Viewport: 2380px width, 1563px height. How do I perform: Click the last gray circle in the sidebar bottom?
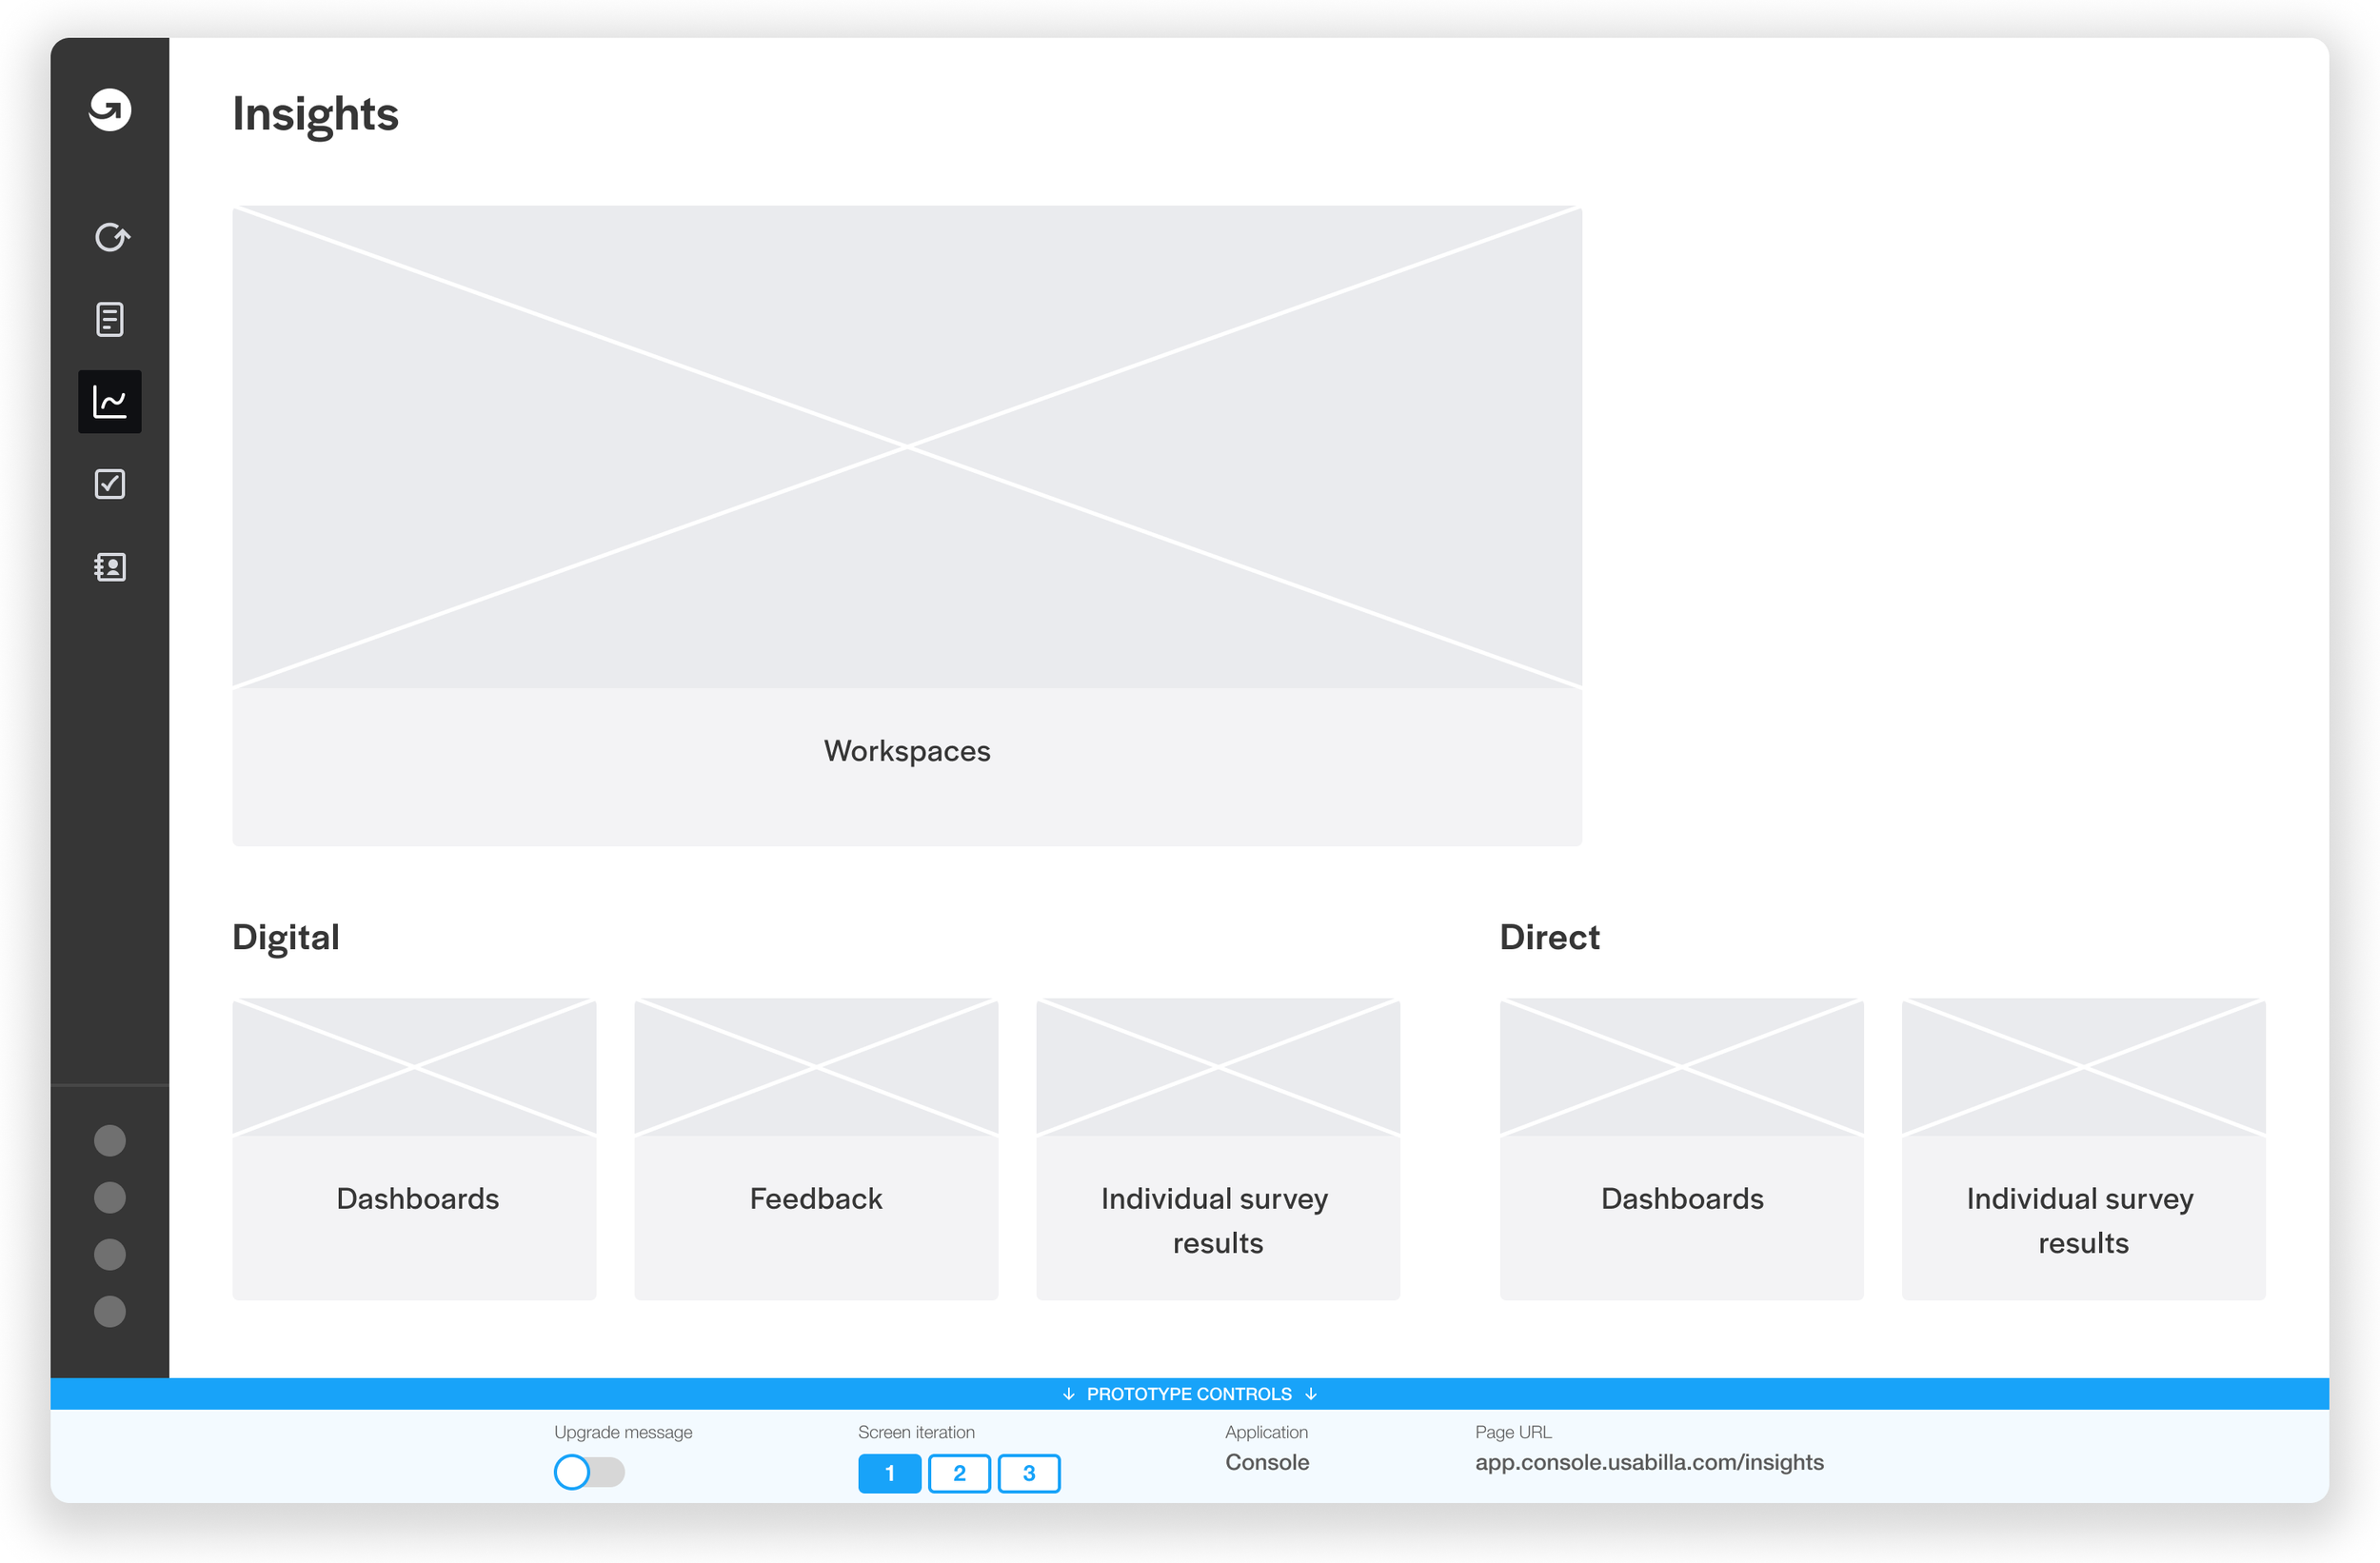(x=110, y=1312)
